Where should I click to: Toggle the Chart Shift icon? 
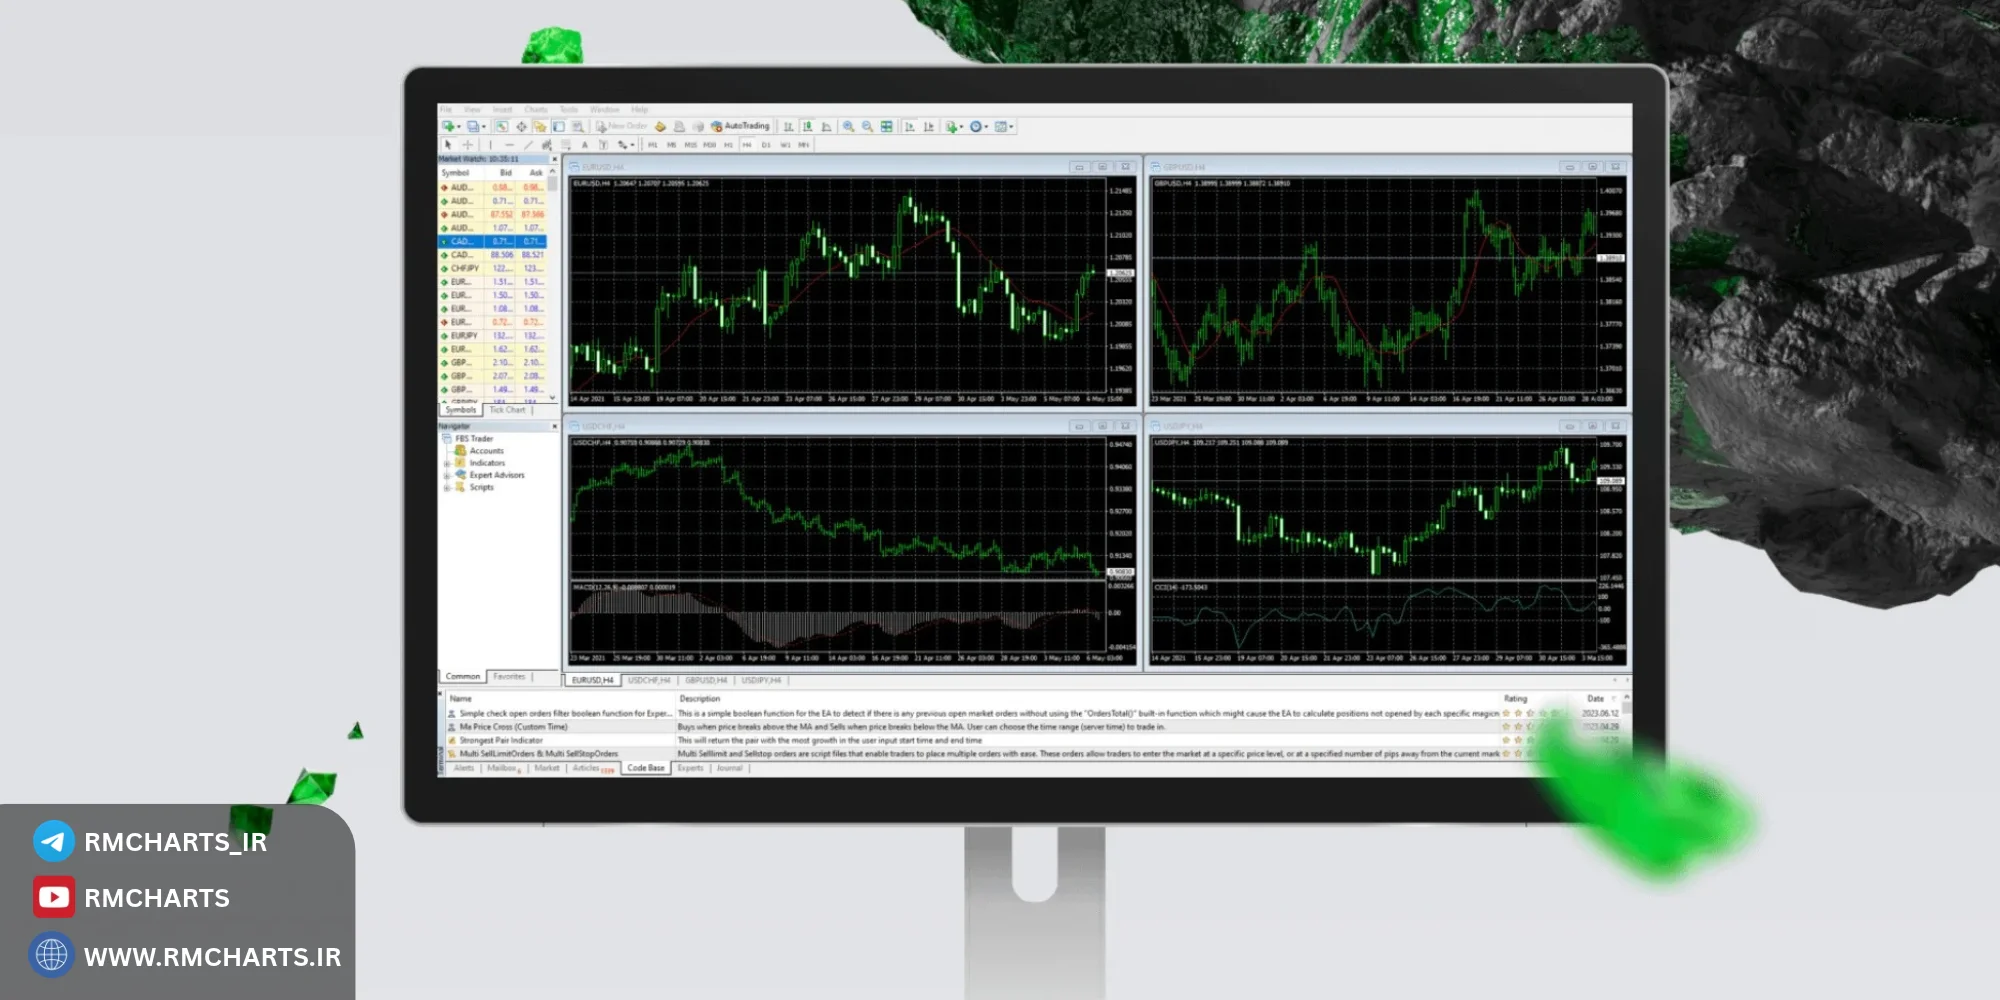click(x=928, y=126)
